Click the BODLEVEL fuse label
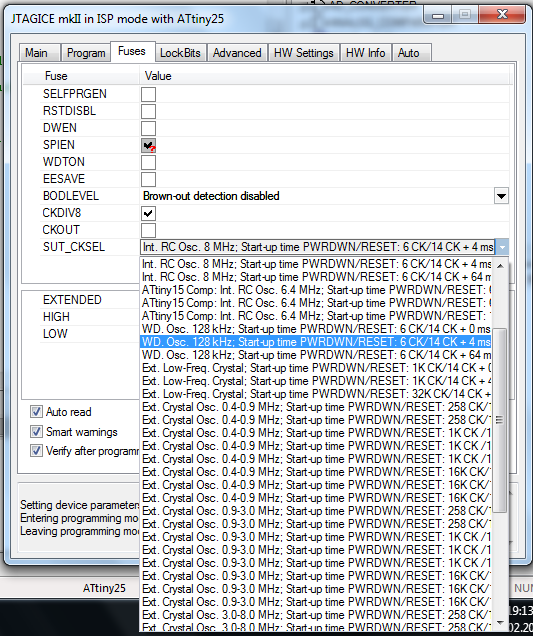This screenshot has width=533, height=636. click(x=71, y=196)
